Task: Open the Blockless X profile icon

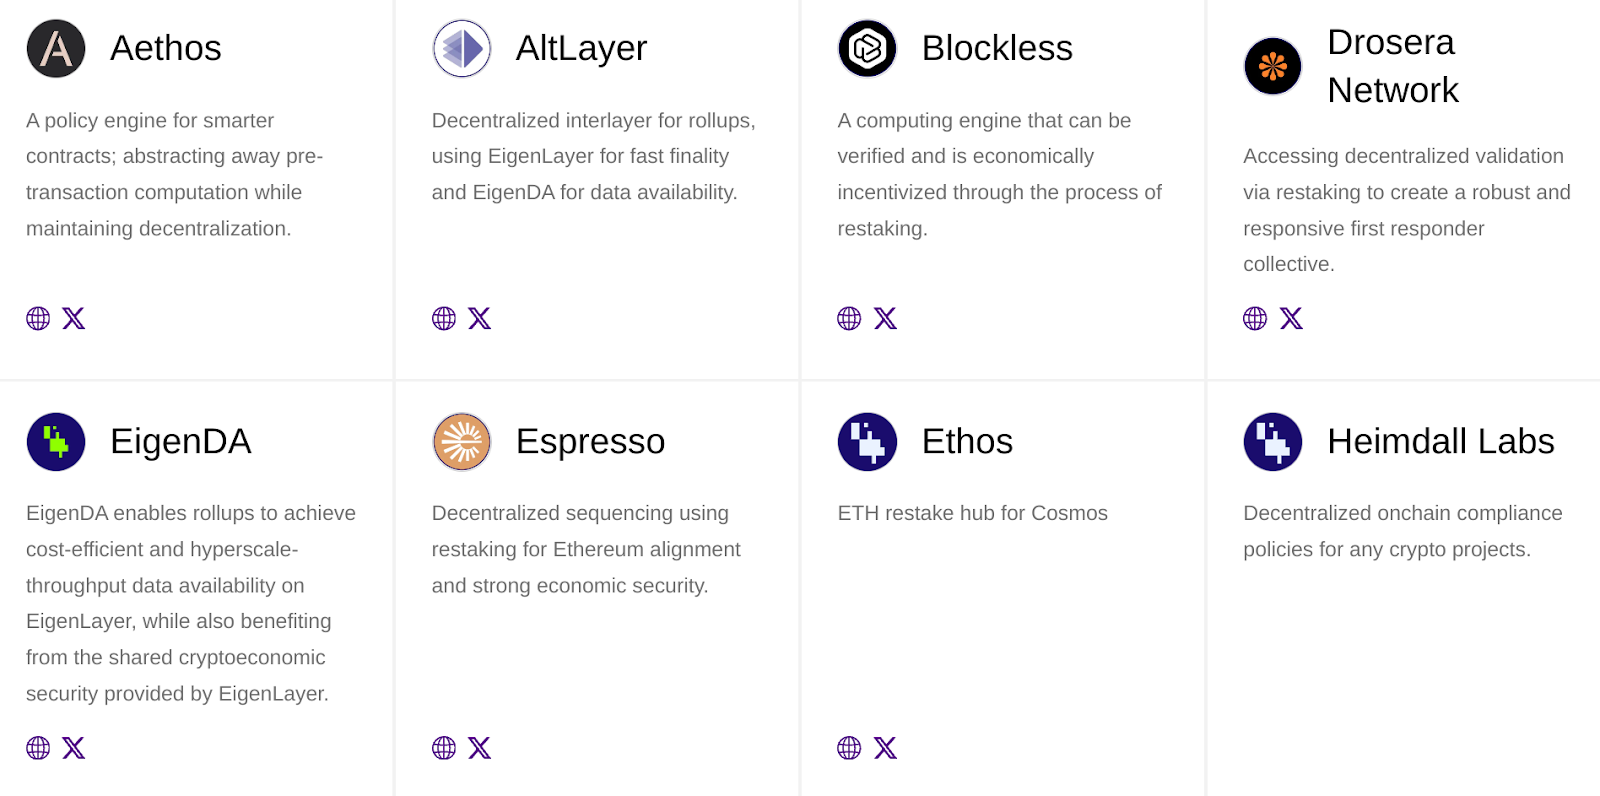Action: (x=885, y=318)
